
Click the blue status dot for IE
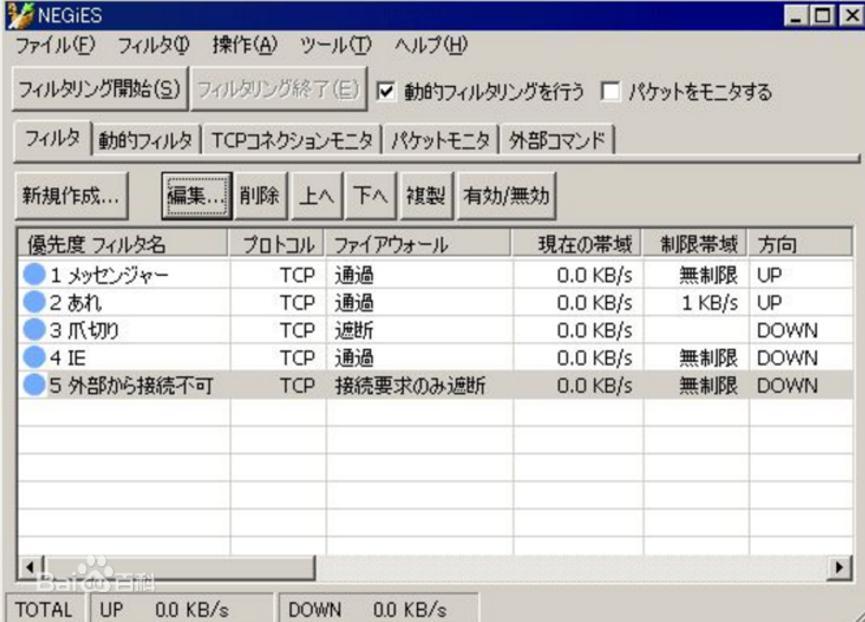pos(34,357)
